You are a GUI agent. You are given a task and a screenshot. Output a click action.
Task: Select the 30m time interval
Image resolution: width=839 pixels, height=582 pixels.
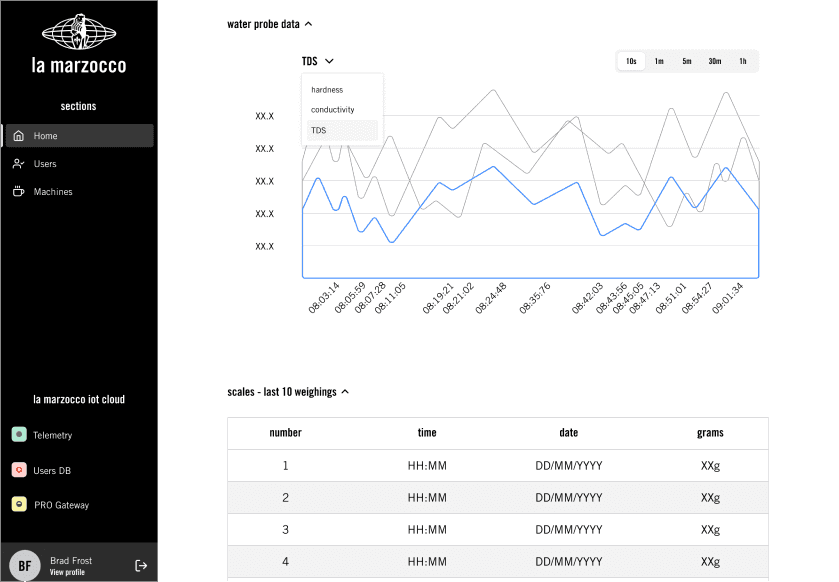(x=715, y=61)
